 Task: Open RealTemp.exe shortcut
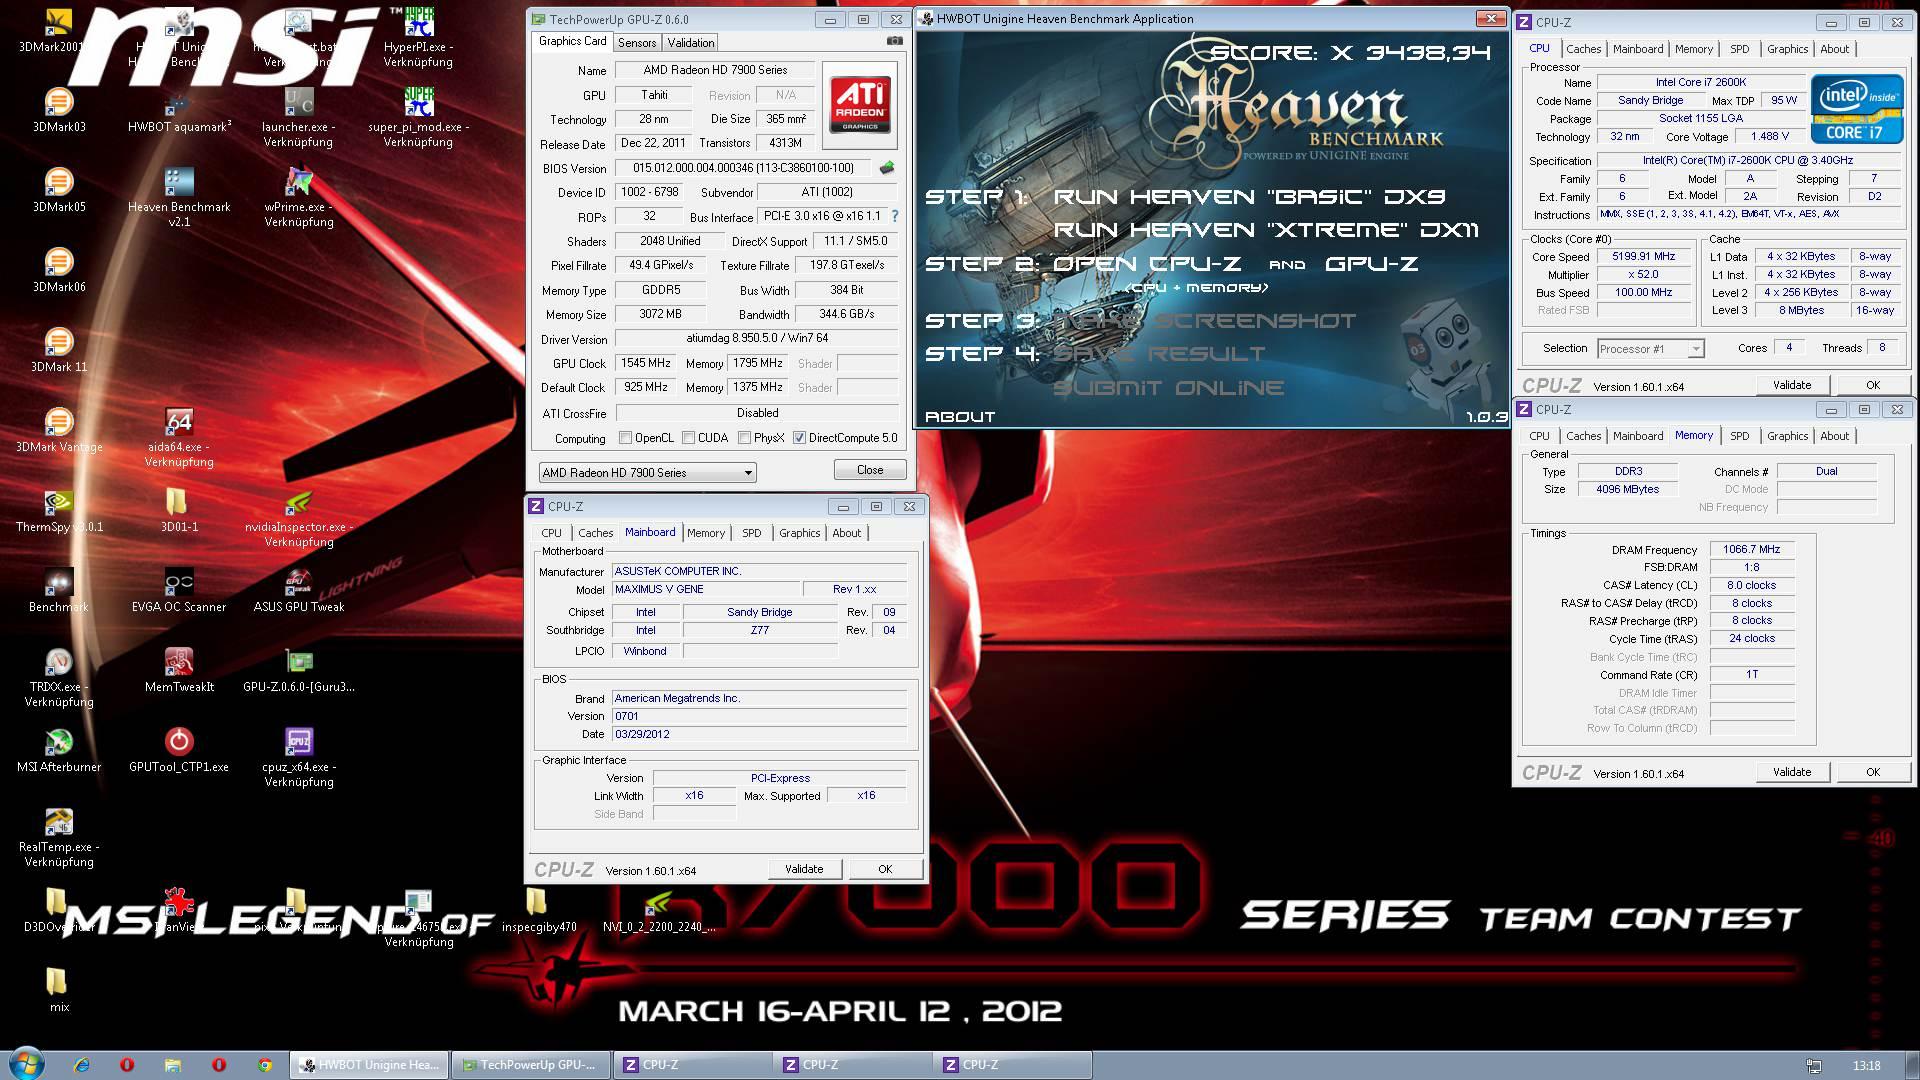coord(59,836)
